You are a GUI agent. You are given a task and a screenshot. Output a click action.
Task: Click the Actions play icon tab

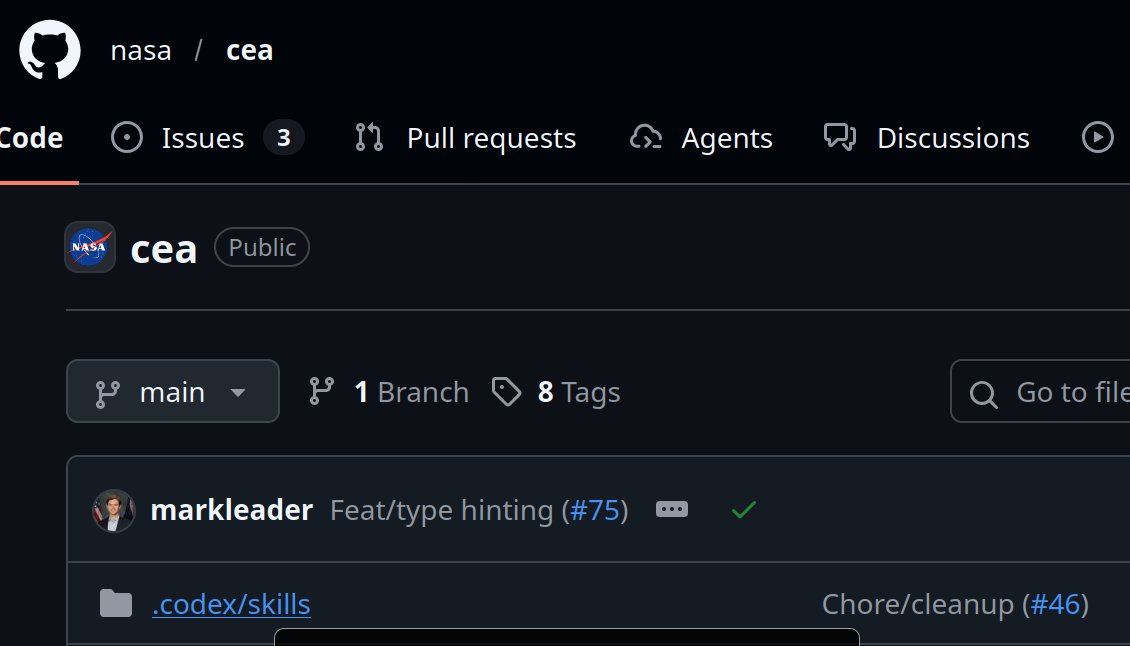point(1098,137)
